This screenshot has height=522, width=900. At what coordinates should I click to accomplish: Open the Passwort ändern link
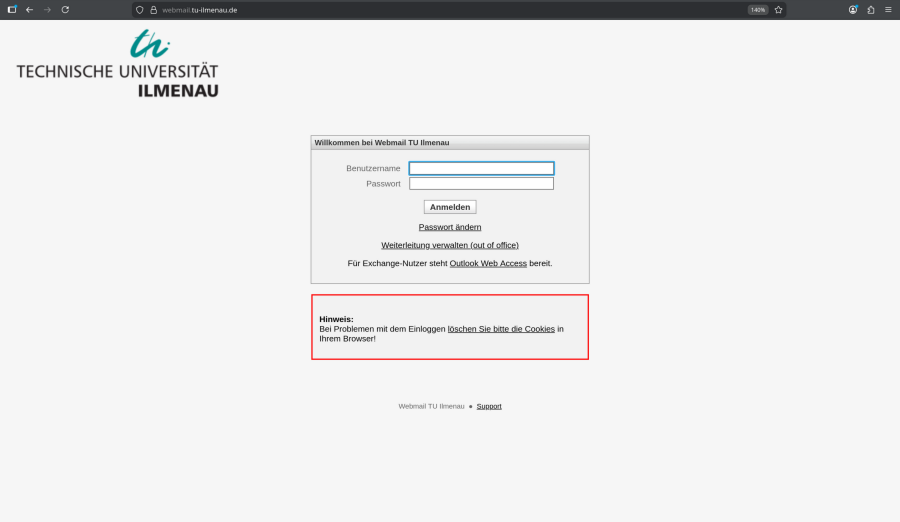pyautogui.click(x=450, y=227)
